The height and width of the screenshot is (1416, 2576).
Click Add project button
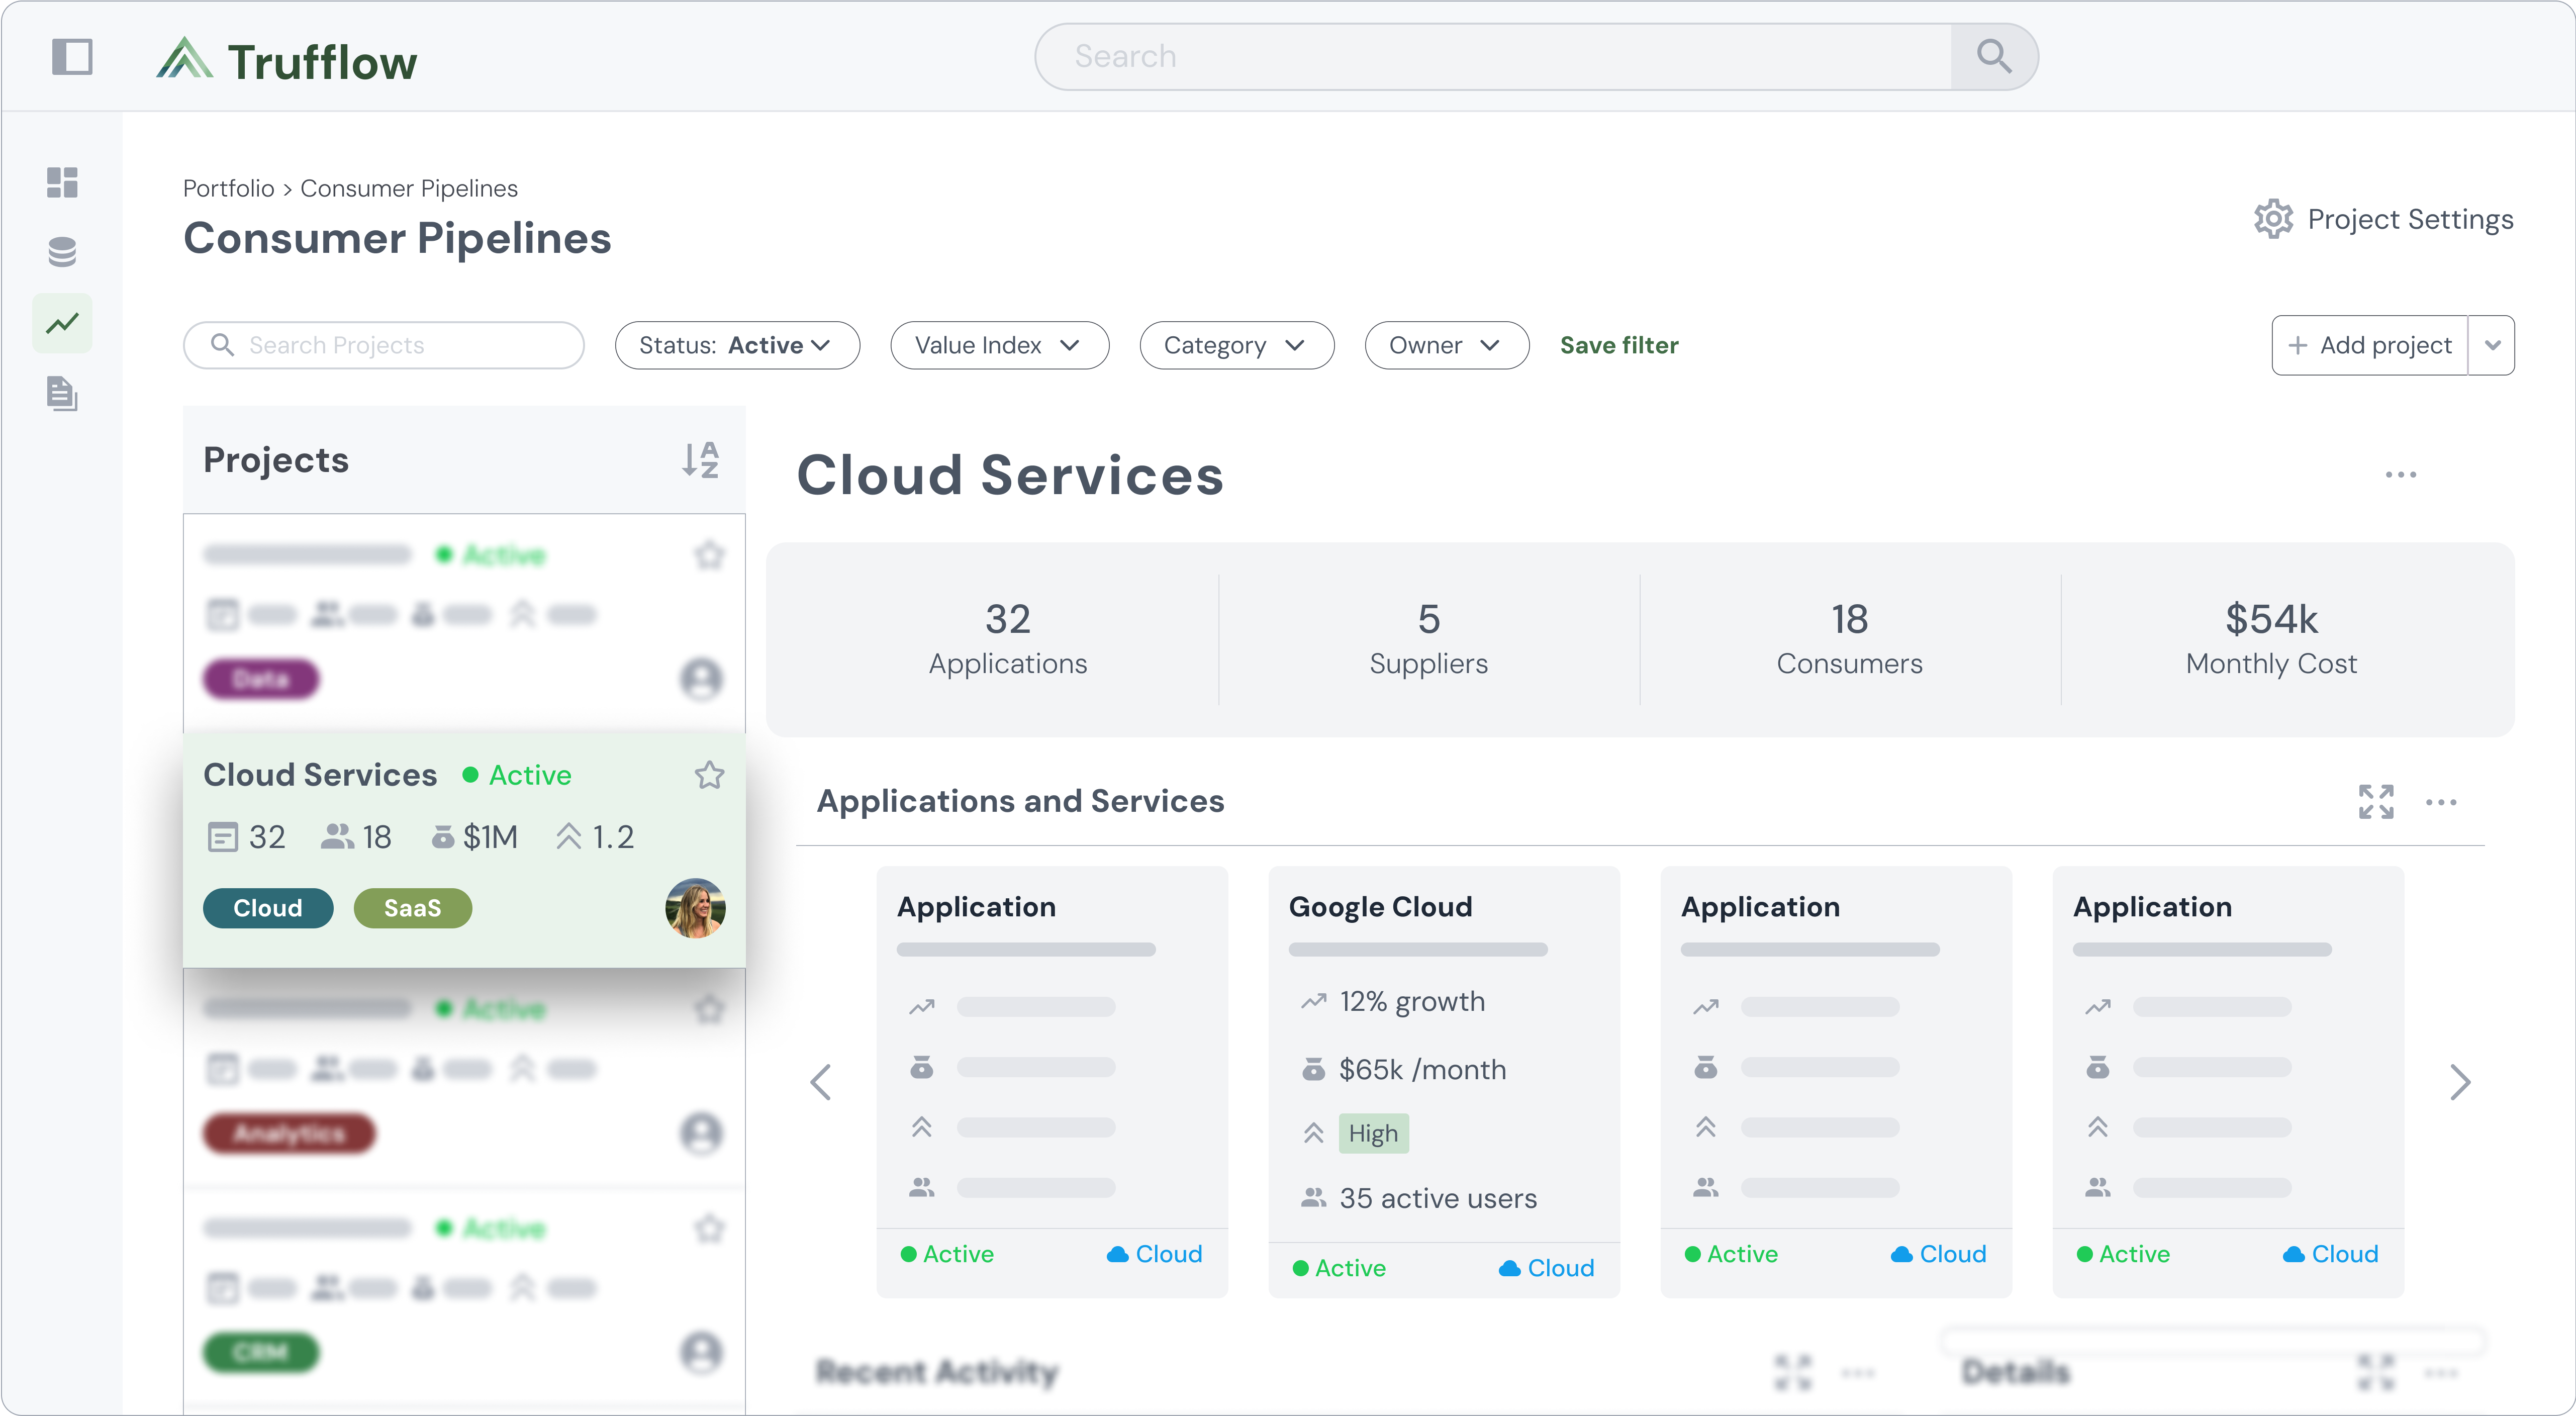pyautogui.click(x=2369, y=345)
